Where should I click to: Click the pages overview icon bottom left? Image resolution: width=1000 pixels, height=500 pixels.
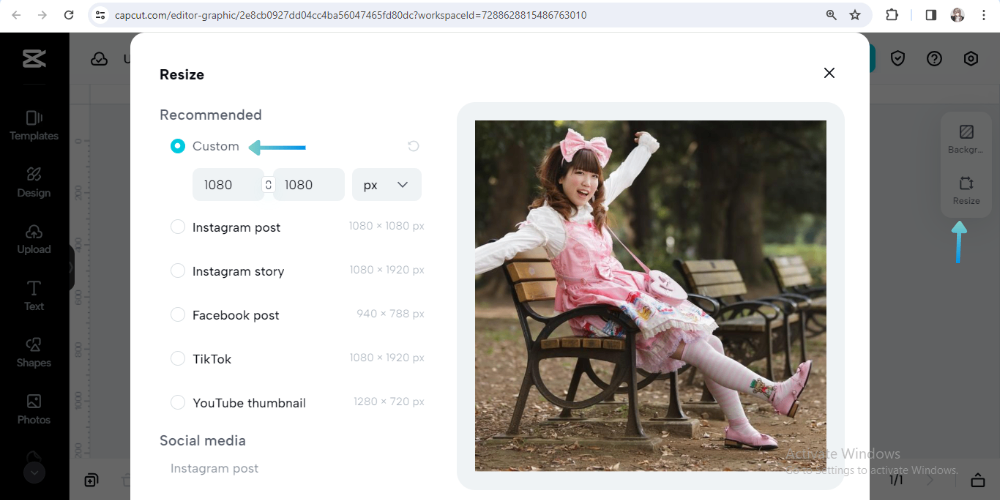(91, 480)
